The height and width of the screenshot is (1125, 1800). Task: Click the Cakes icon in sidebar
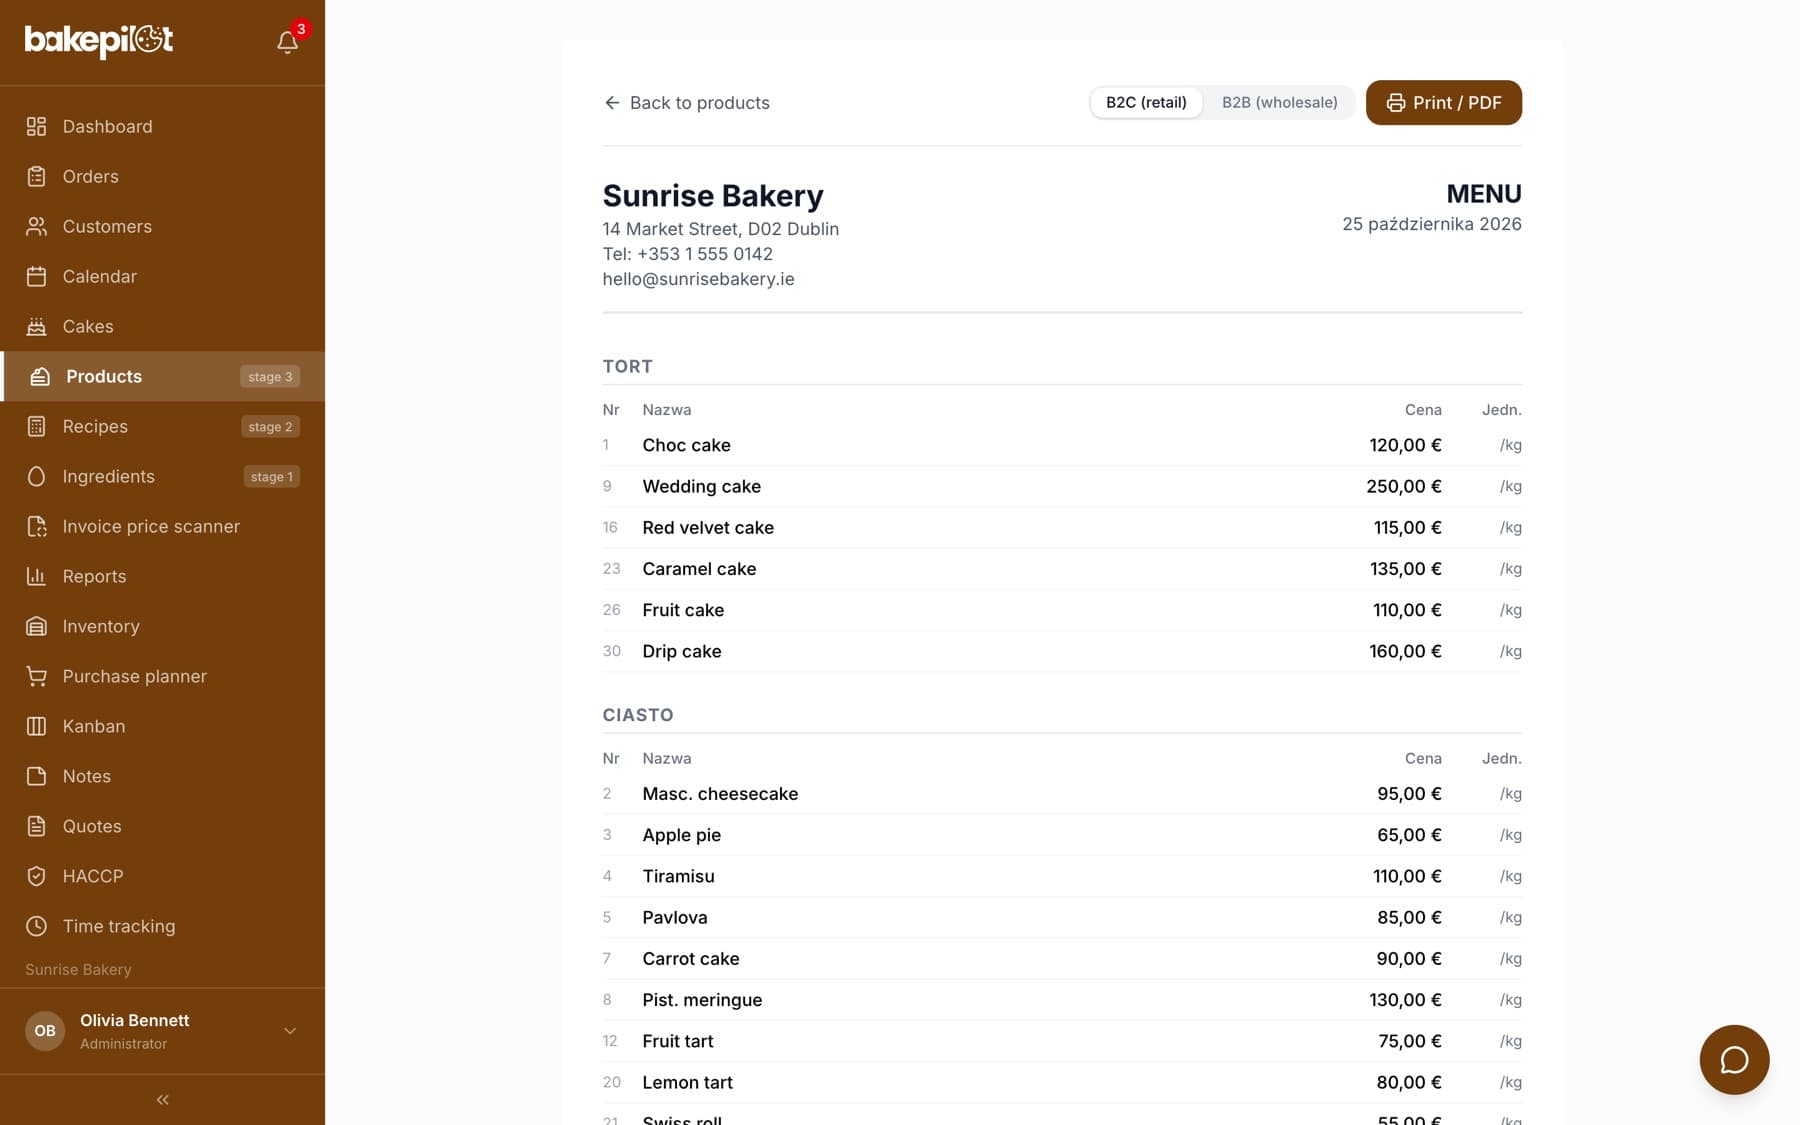point(37,326)
